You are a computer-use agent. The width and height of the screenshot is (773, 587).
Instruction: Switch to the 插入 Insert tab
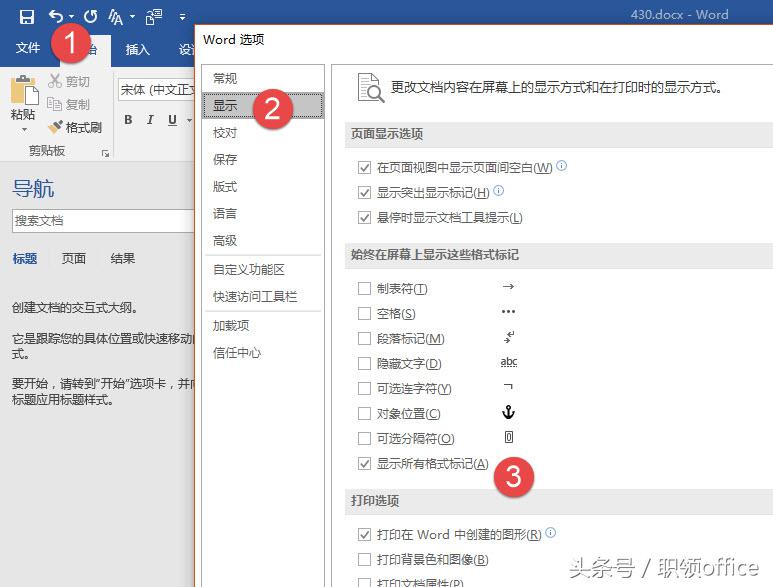pyautogui.click(x=137, y=49)
